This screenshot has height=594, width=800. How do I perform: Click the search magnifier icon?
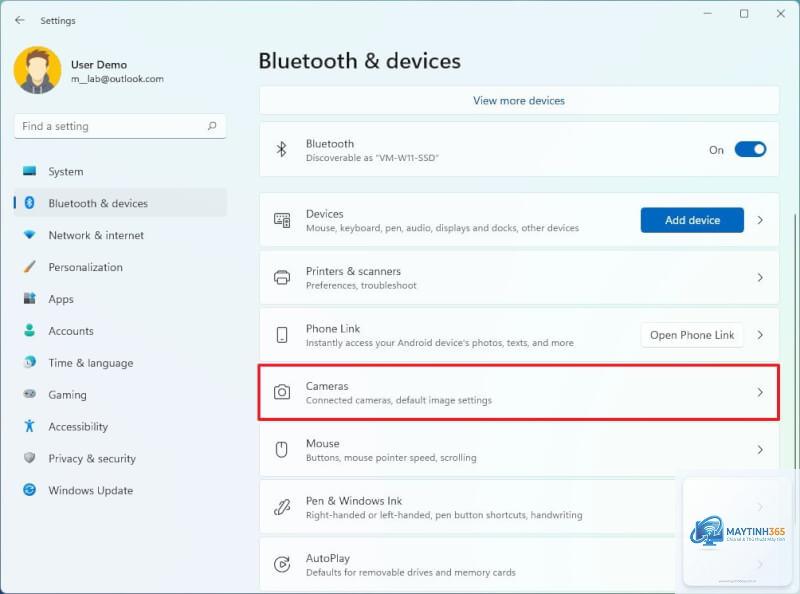coord(212,126)
